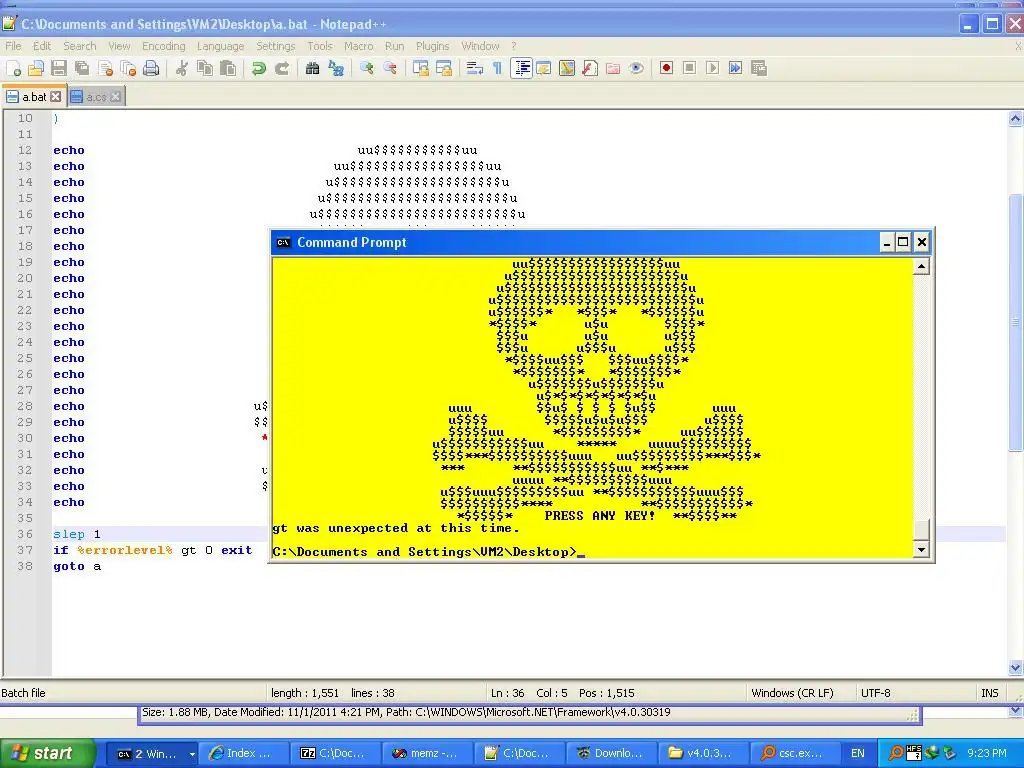Viewport: 1024px width, 768px height.
Task: Save the file with the floppy icon
Action: click(x=59, y=68)
